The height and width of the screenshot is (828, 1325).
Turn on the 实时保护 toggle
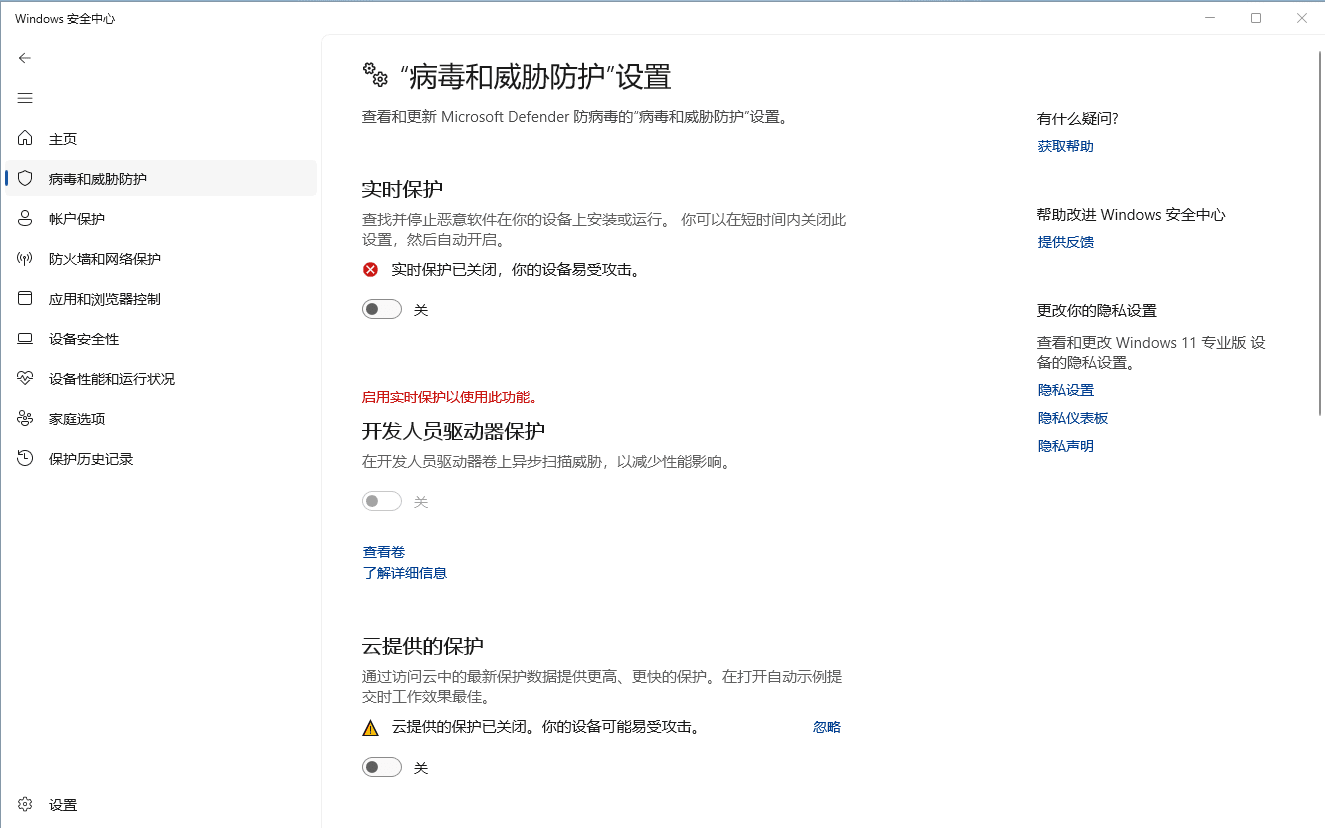point(382,310)
